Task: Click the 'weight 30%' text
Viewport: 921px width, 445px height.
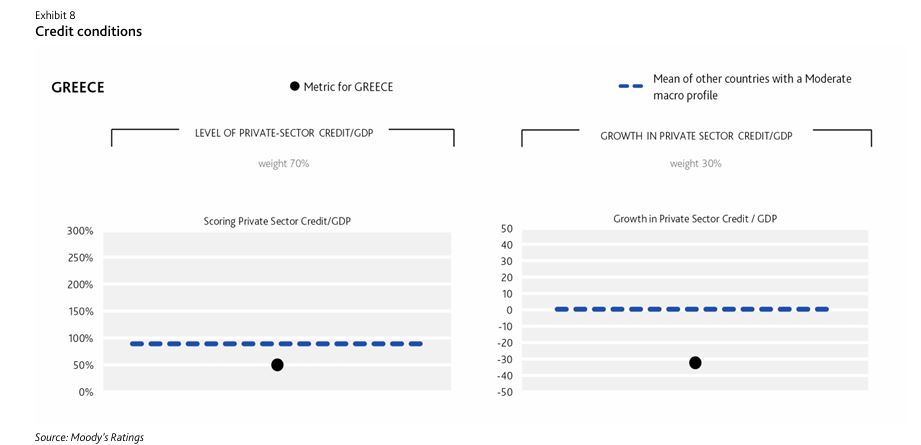Action: (696, 163)
